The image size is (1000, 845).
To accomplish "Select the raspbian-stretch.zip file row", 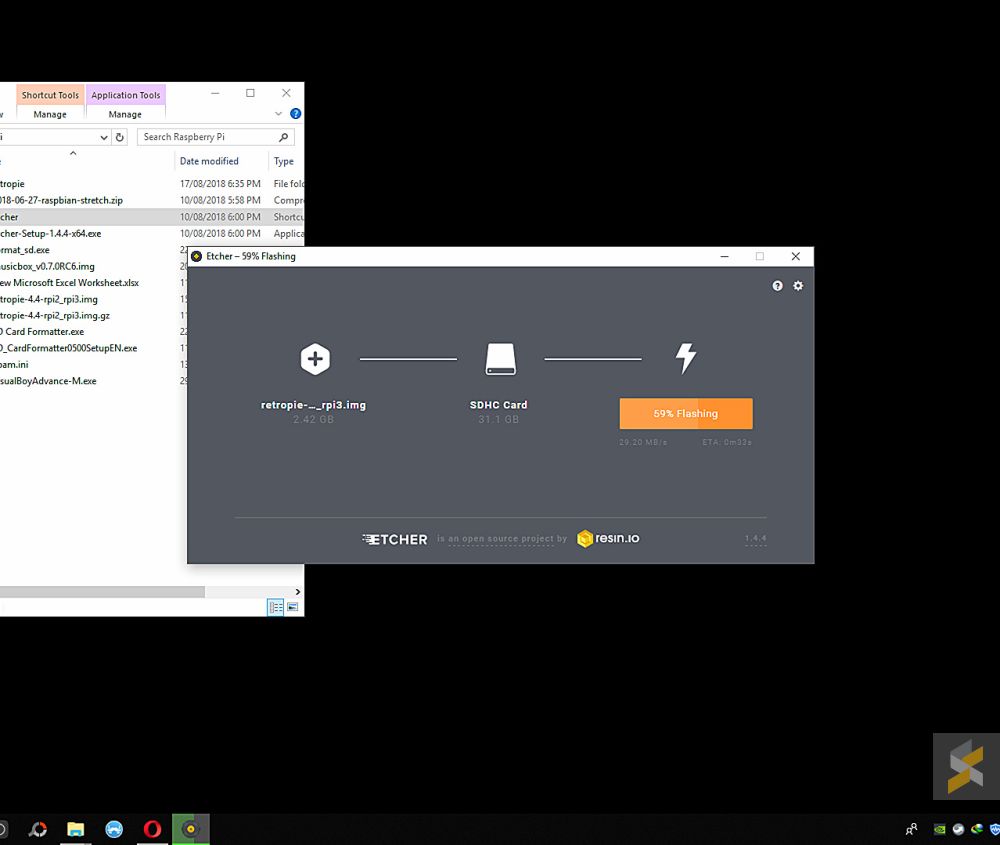I will [x=152, y=200].
